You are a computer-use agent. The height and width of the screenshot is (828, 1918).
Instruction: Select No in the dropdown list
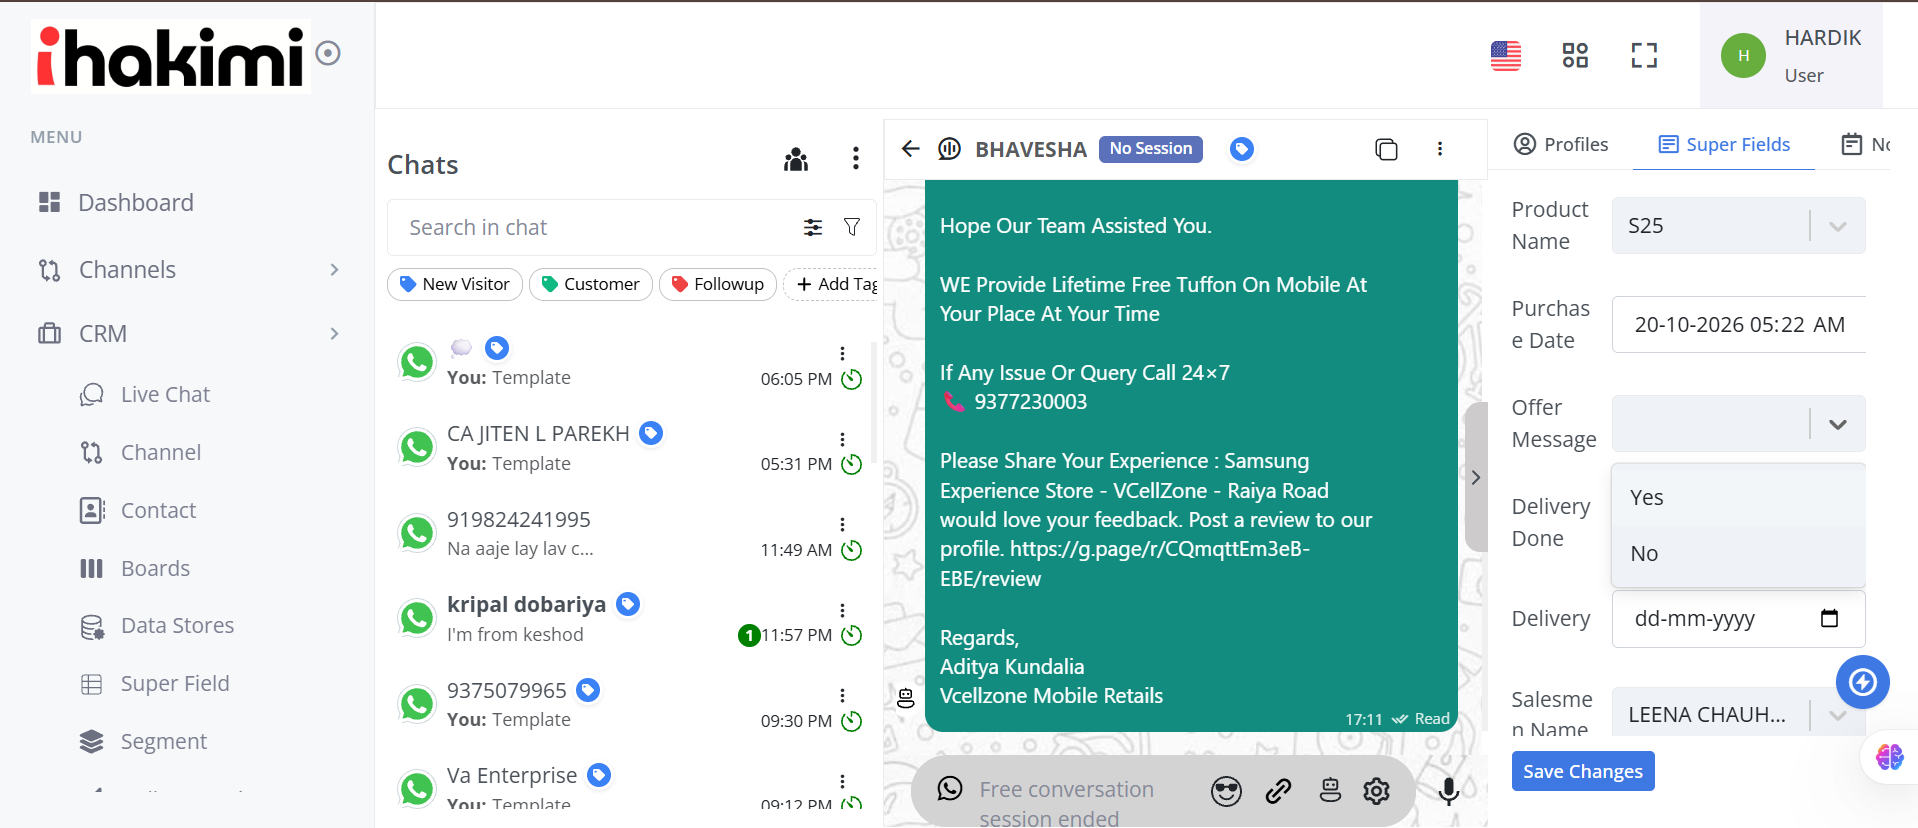point(1738,554)
